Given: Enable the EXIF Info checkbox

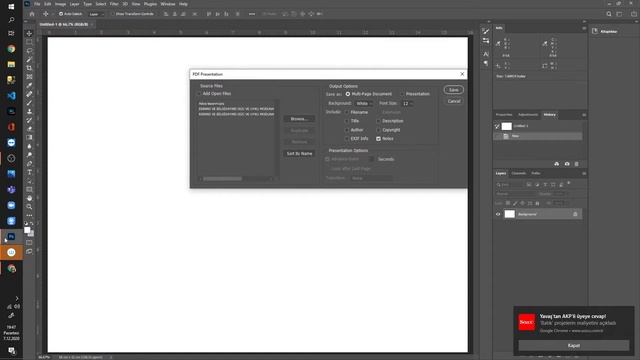Looking at the screenshot, I should click(347, 139).
